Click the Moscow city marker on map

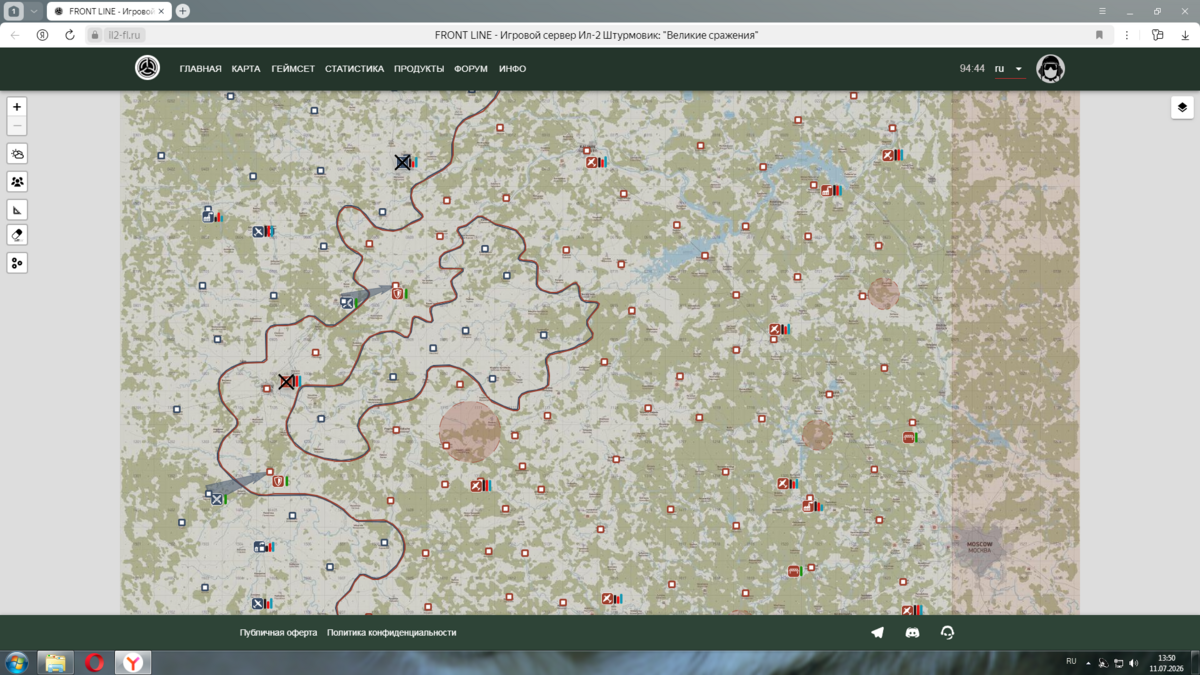[979, 547]
